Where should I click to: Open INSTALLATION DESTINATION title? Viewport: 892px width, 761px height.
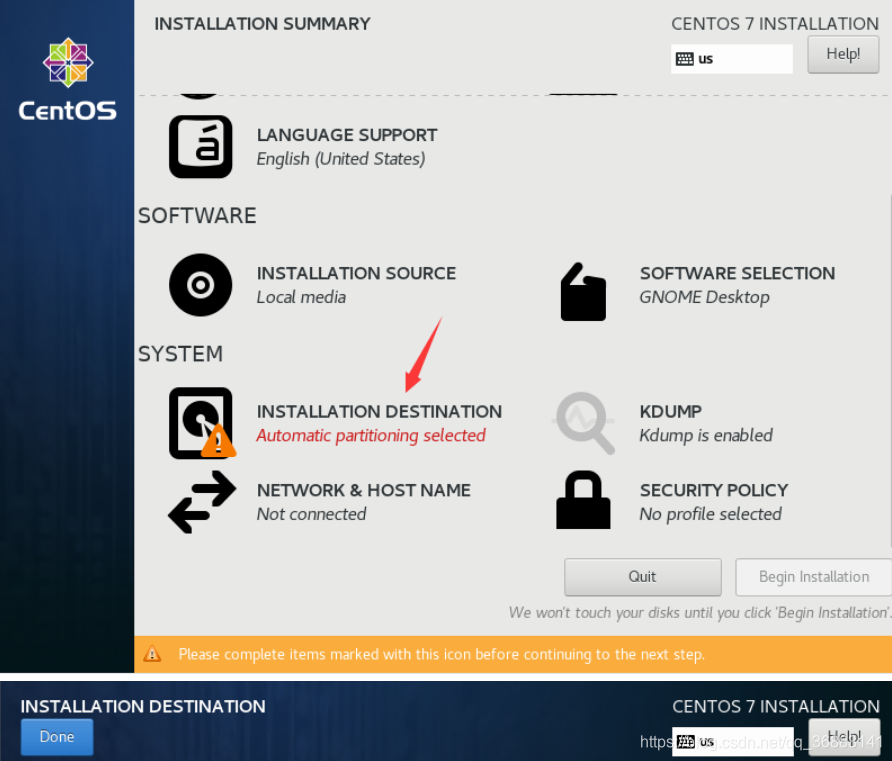point(379,411)
